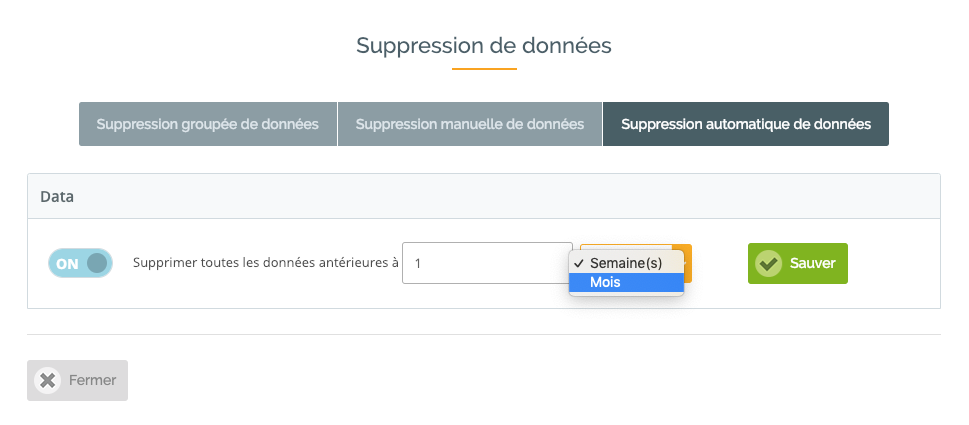The image size is (969, 425).
Task: Open the Suppression manuelle de données tab
Action: [x=470, y=124]
